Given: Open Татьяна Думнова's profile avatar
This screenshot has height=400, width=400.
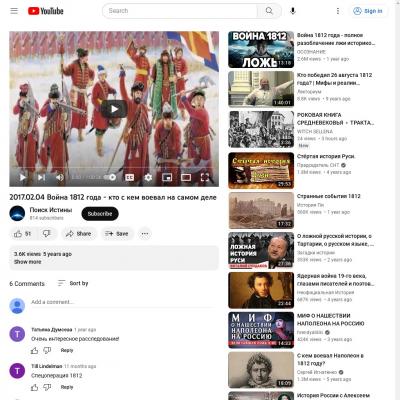Looking at the screenshot, I should 17,334.
